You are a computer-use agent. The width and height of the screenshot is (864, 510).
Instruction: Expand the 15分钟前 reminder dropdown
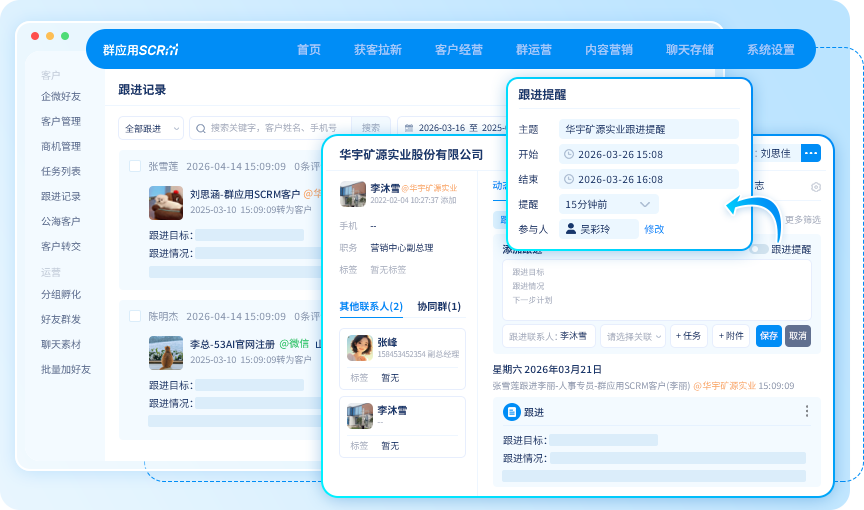point(608,204)
